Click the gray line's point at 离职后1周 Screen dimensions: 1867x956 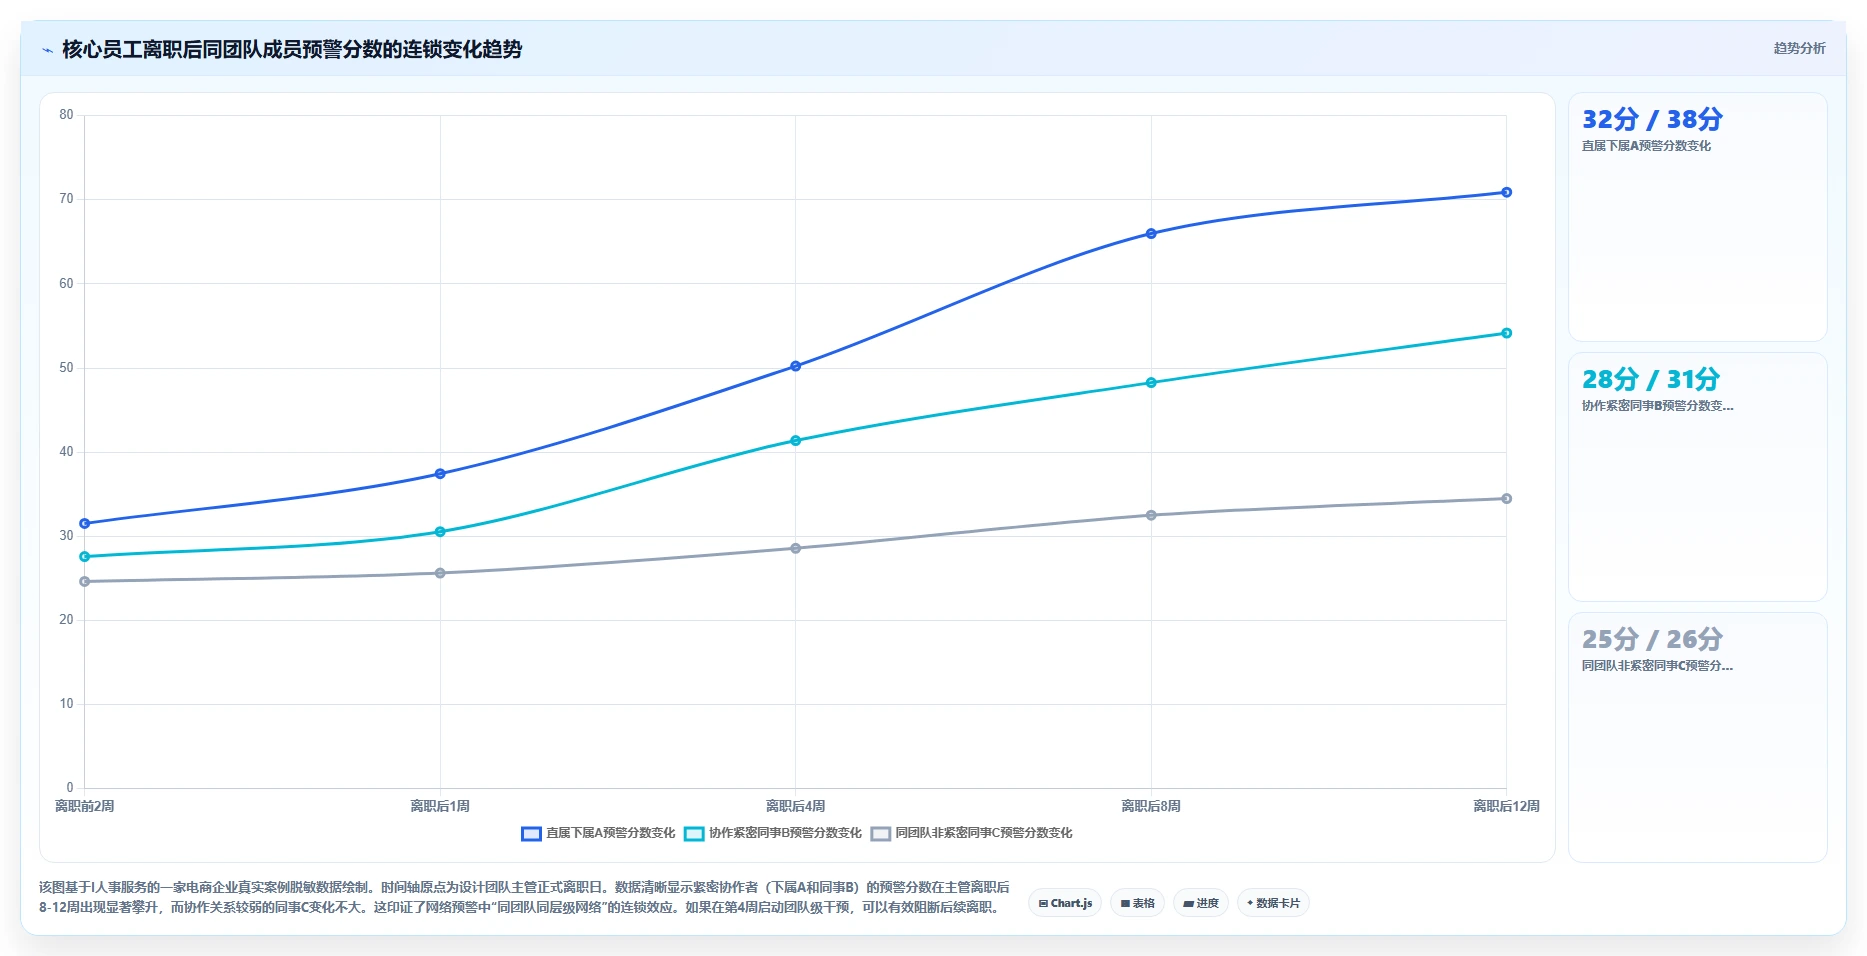440,573
